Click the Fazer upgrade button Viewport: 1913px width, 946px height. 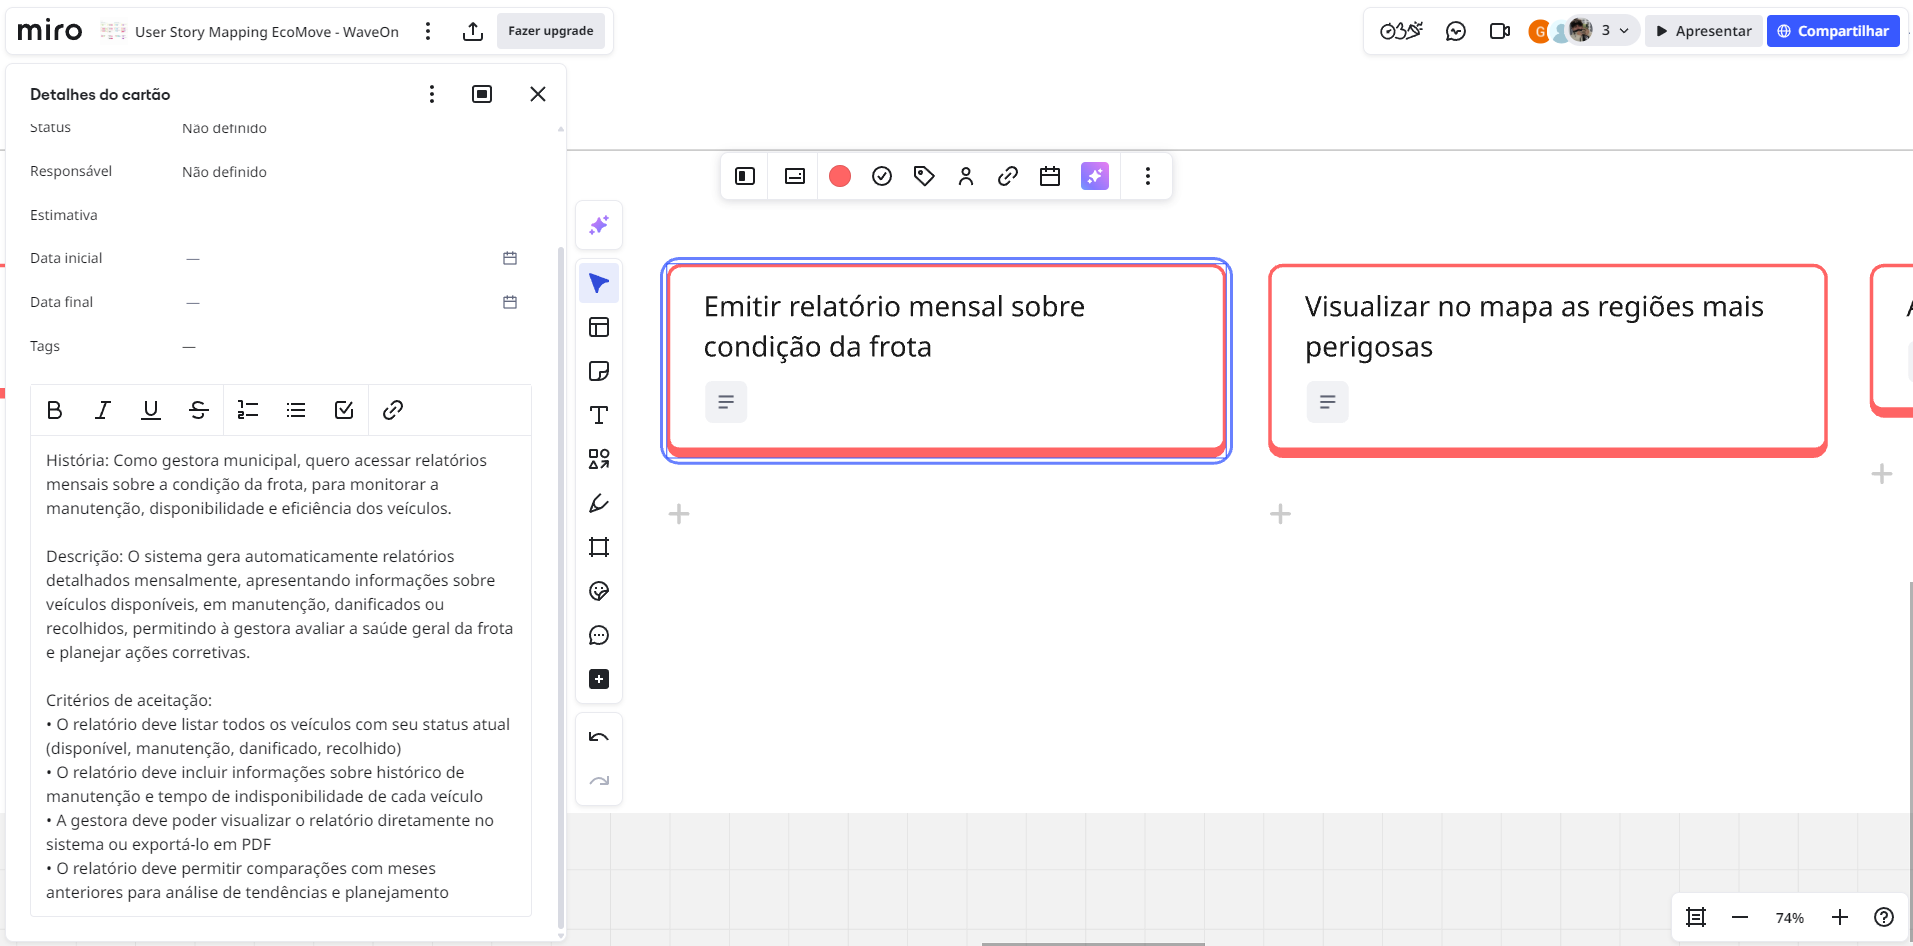[x=550, y=31]
